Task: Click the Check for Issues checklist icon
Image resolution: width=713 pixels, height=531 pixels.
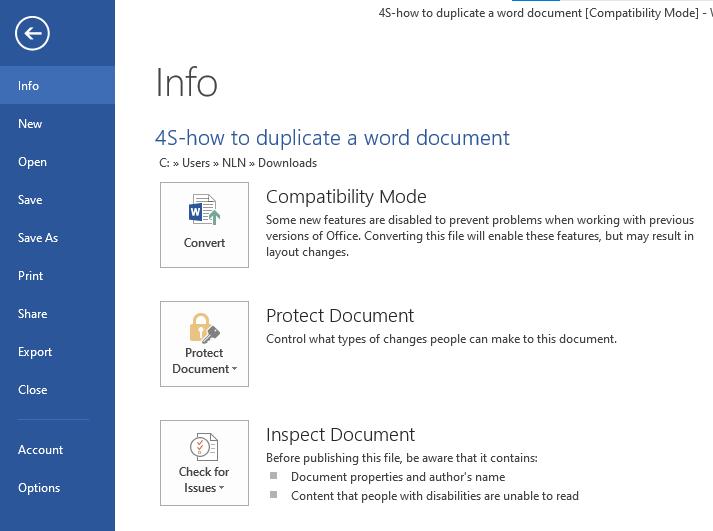Action: [204, 447]
